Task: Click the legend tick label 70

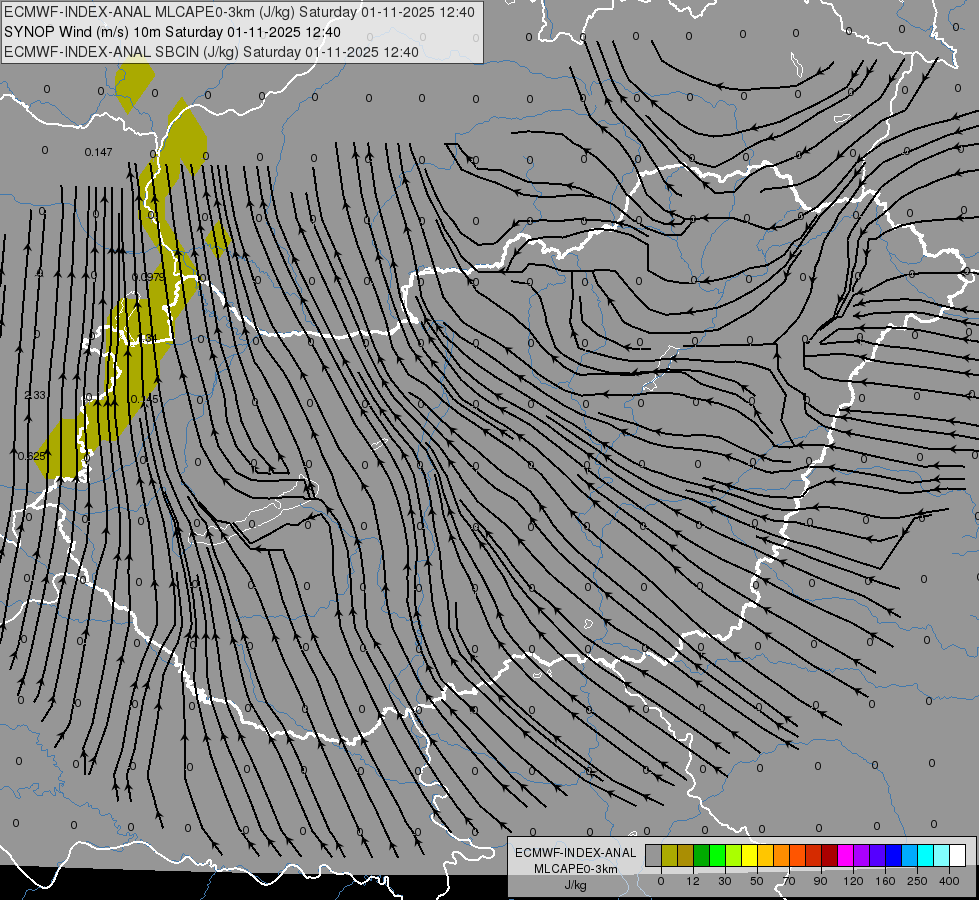Action: (x=789, y=881)
